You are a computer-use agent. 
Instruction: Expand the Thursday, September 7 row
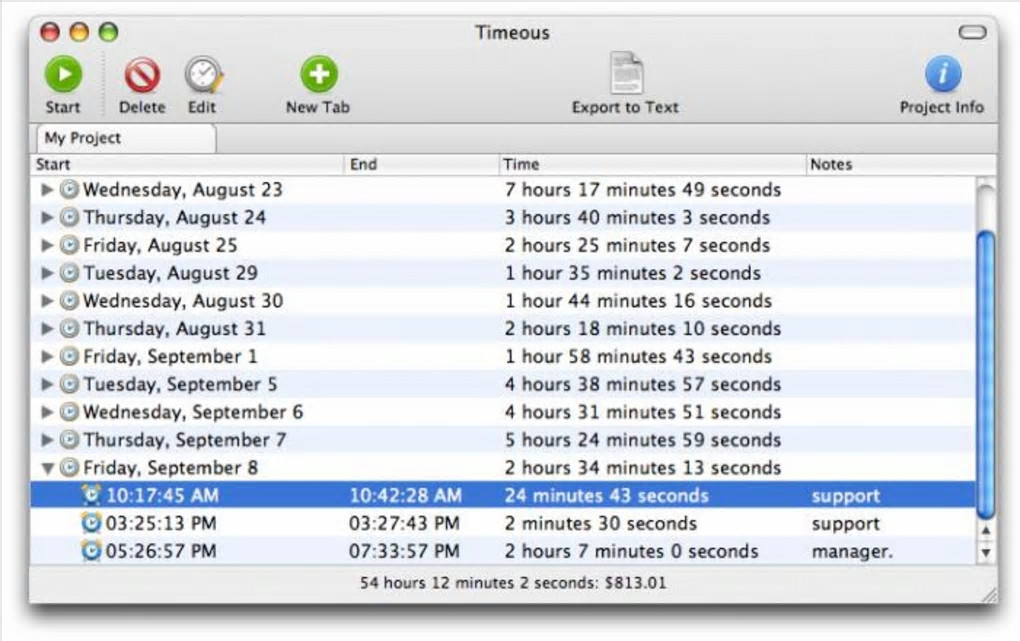click(47, 440)
